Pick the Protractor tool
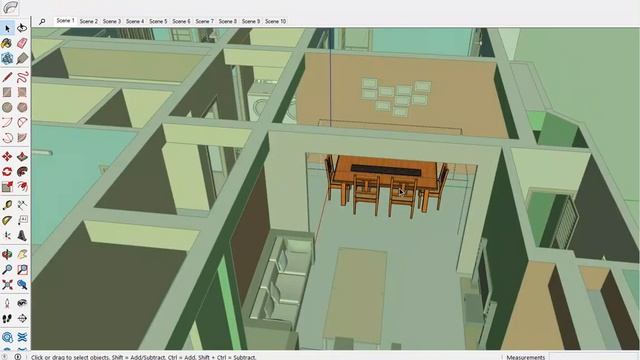This screenshot has width=640, height=360. (7, 220)
